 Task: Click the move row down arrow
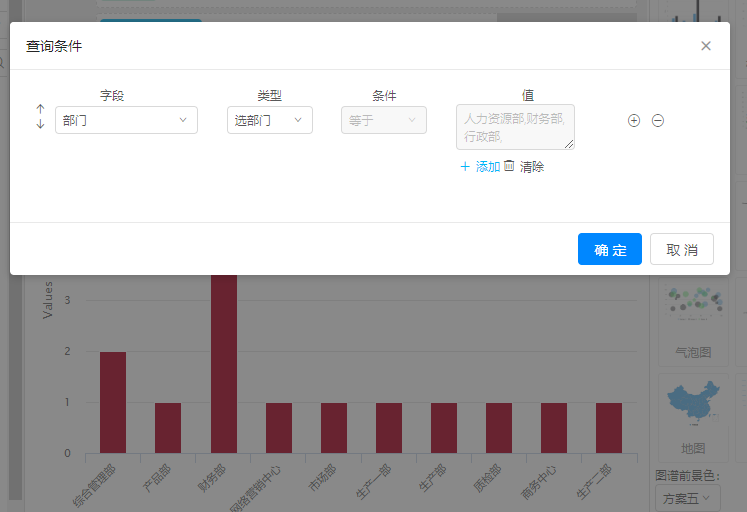point(40,125)
